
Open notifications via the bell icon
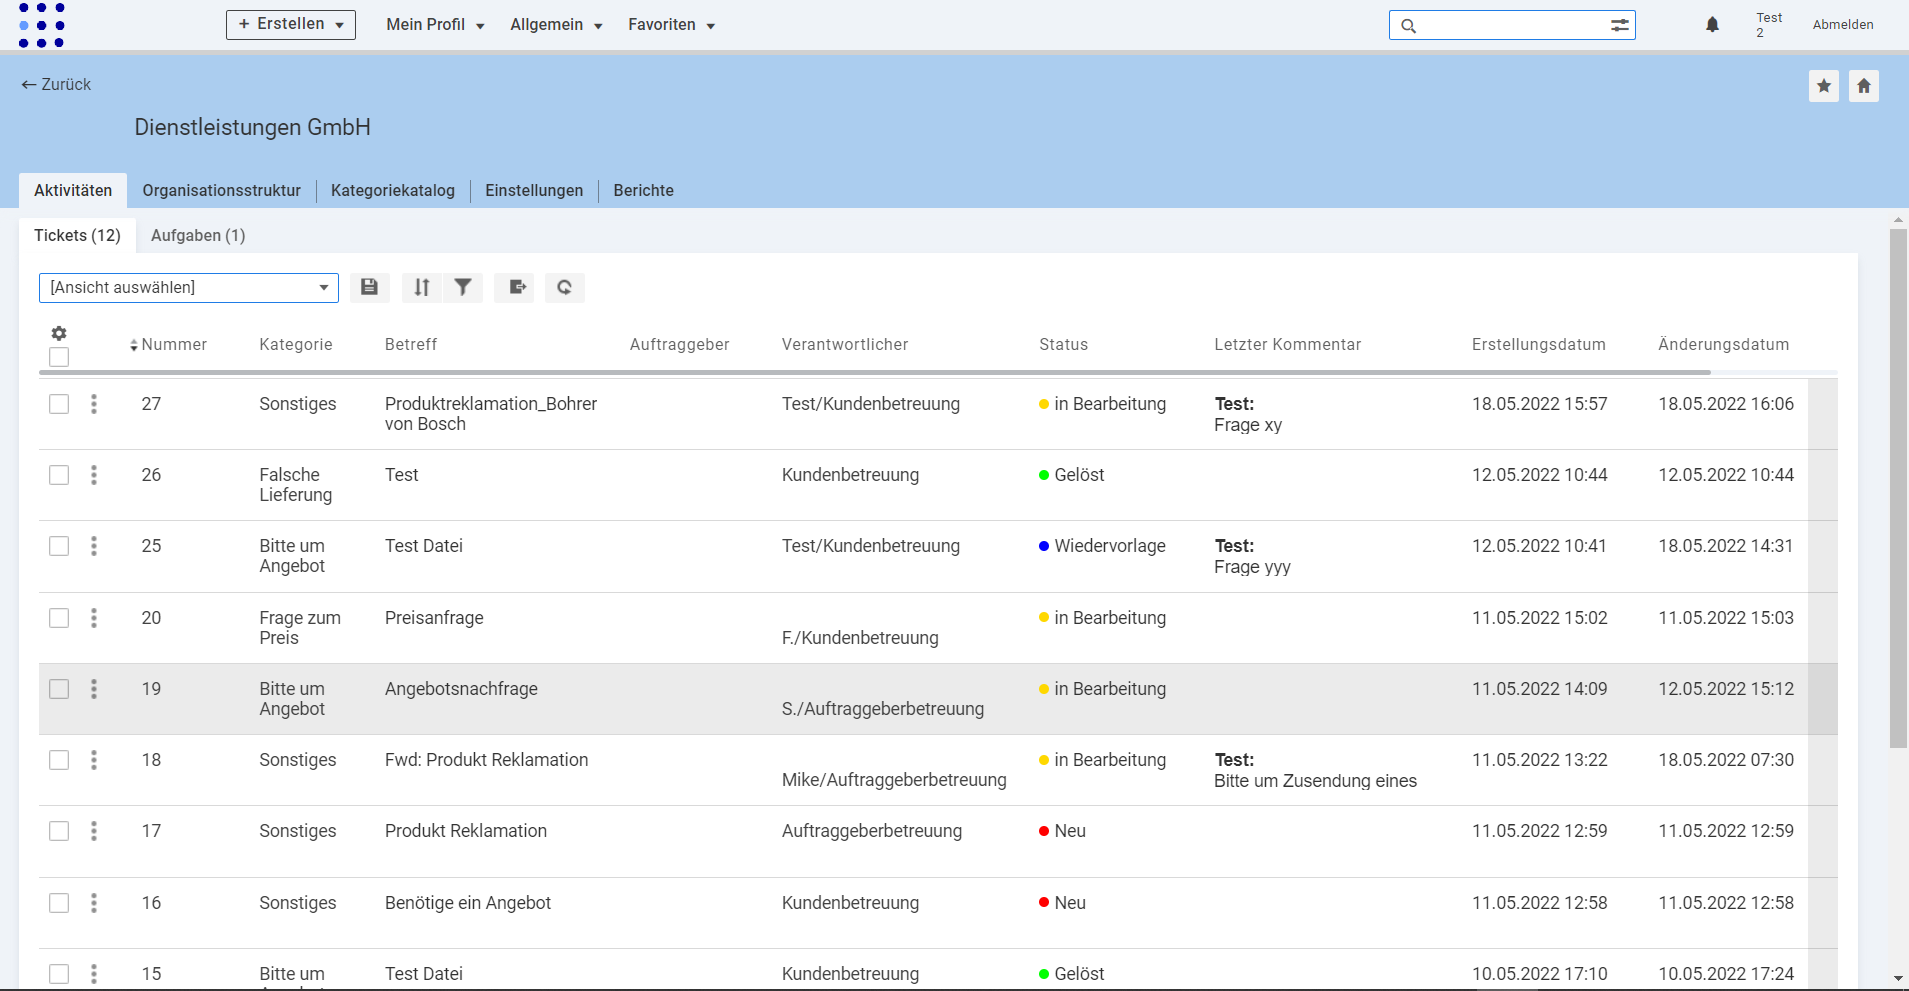(1711, 24)
